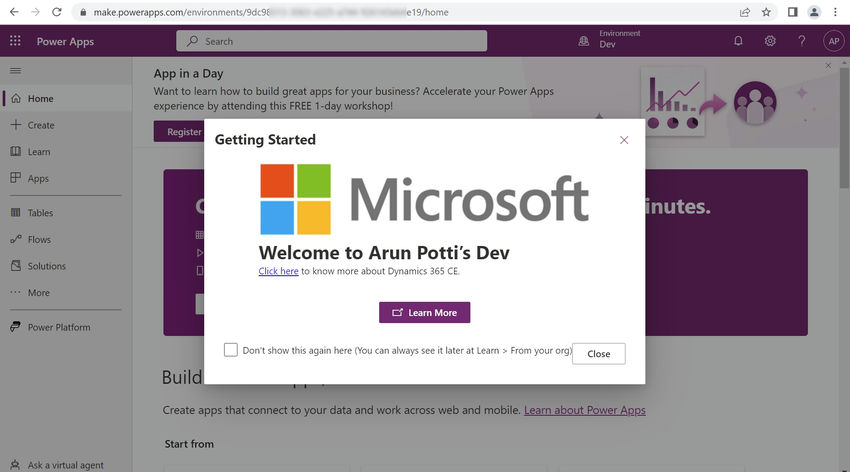This screenshot has width=850, height=472.
Task: Go to Home in sidebar
Action: [x=66, y=99]
